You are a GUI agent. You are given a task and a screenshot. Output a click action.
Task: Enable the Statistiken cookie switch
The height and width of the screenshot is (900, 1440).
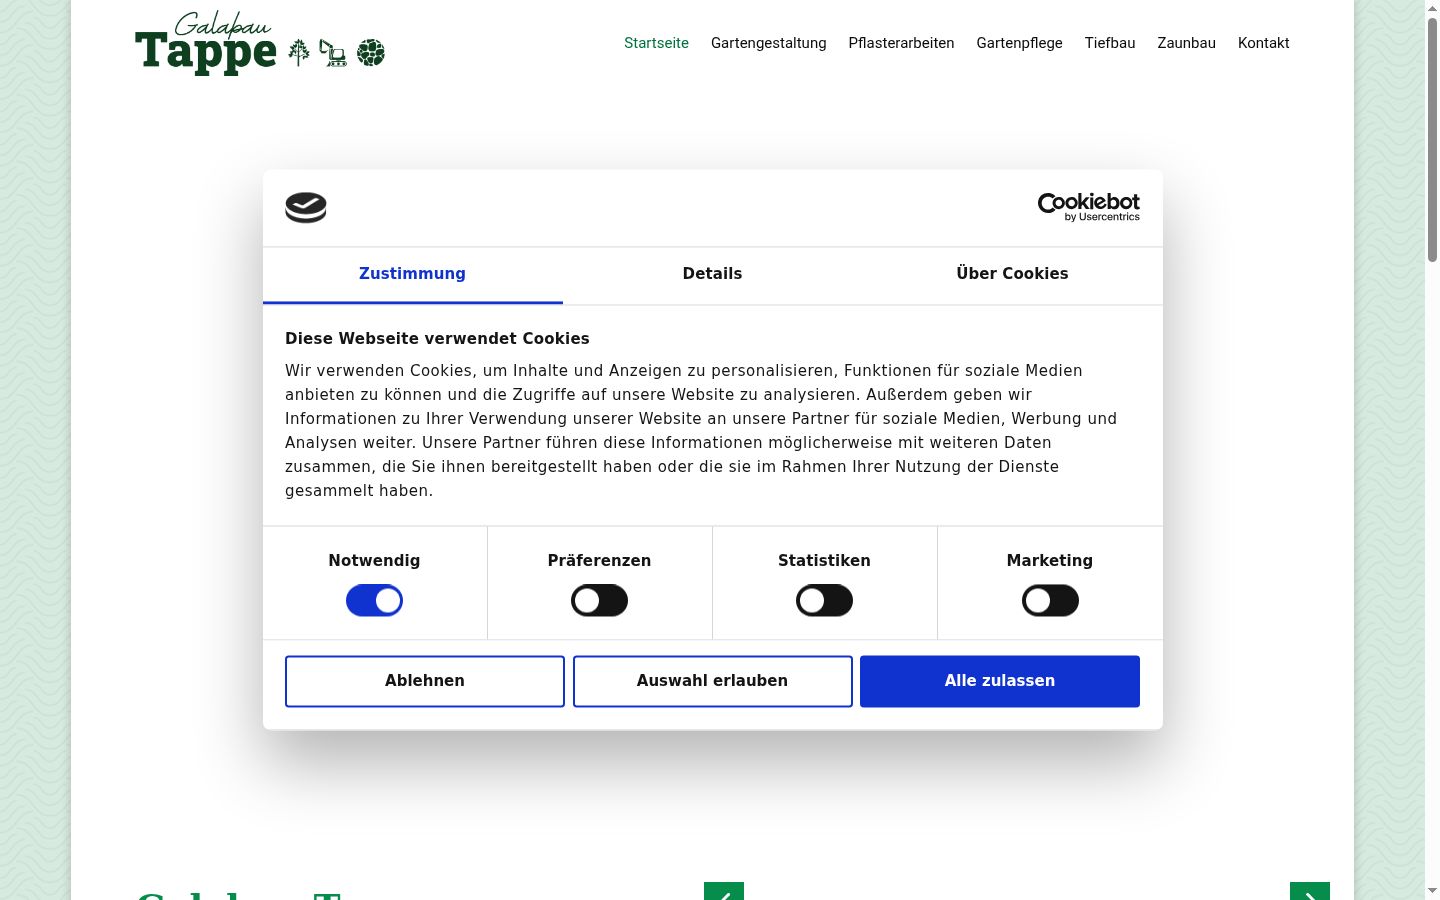pyautogui.click(x=824, y=601)
